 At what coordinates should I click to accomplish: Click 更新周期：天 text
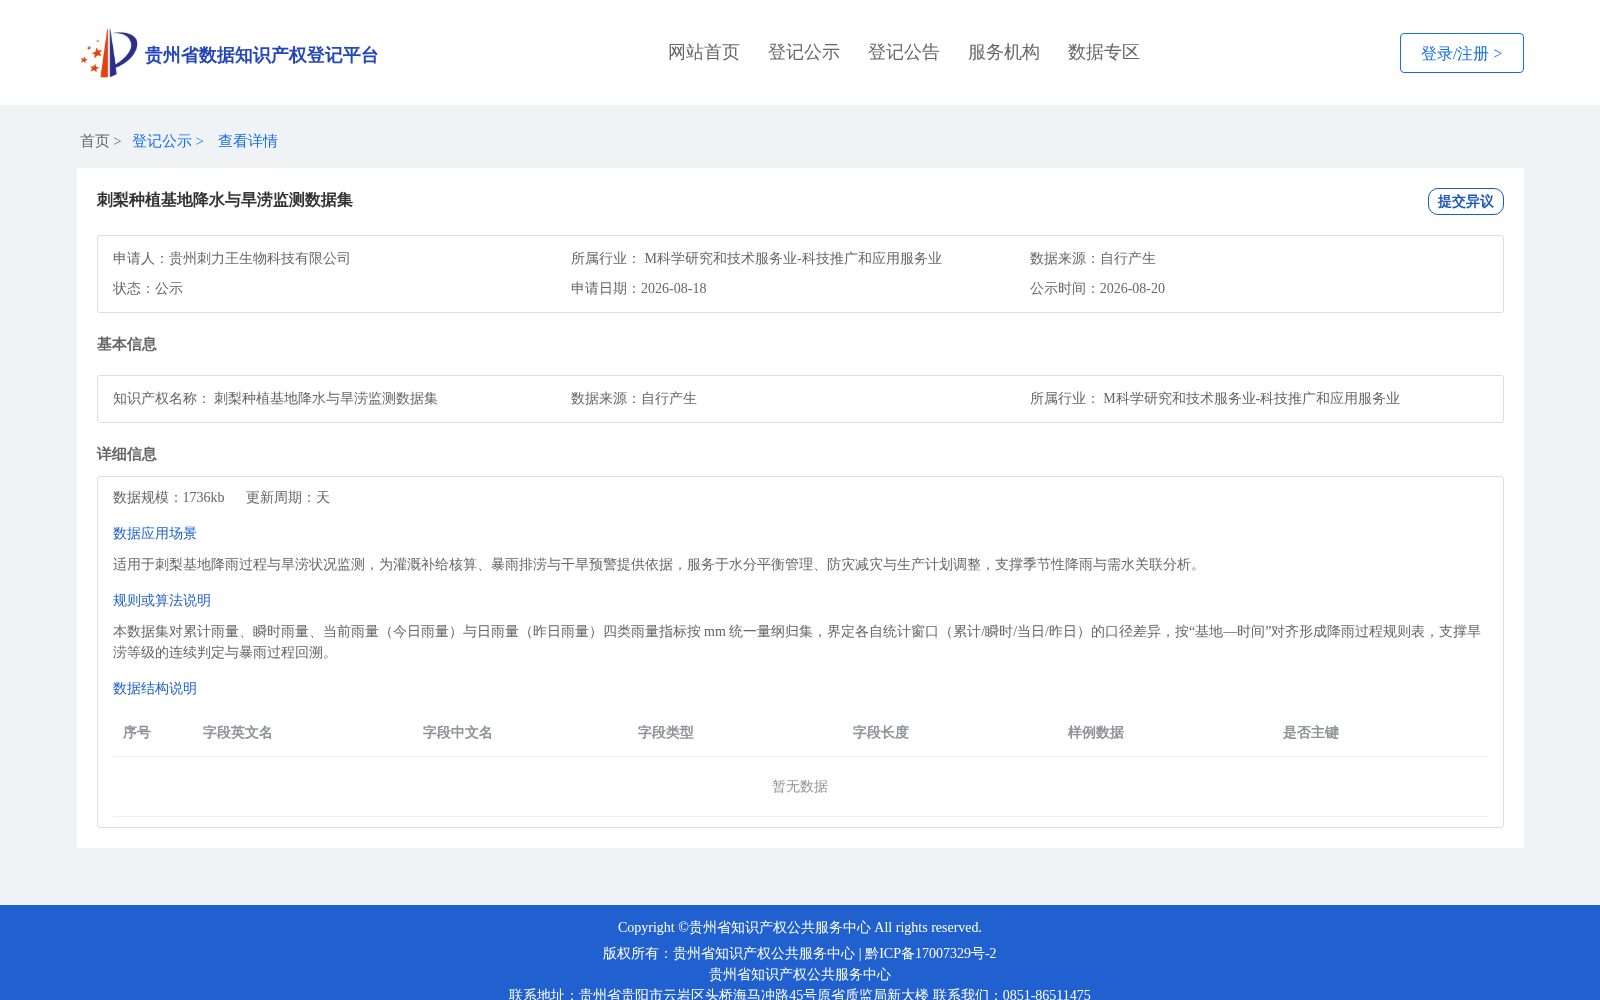[x=288, y=497]
